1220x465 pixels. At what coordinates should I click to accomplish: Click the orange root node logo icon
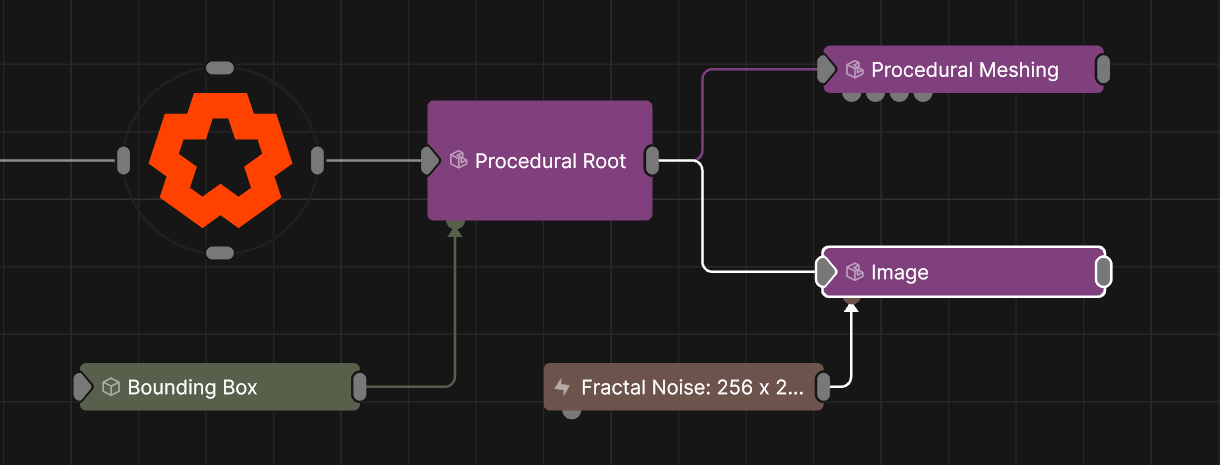[220, 160]
